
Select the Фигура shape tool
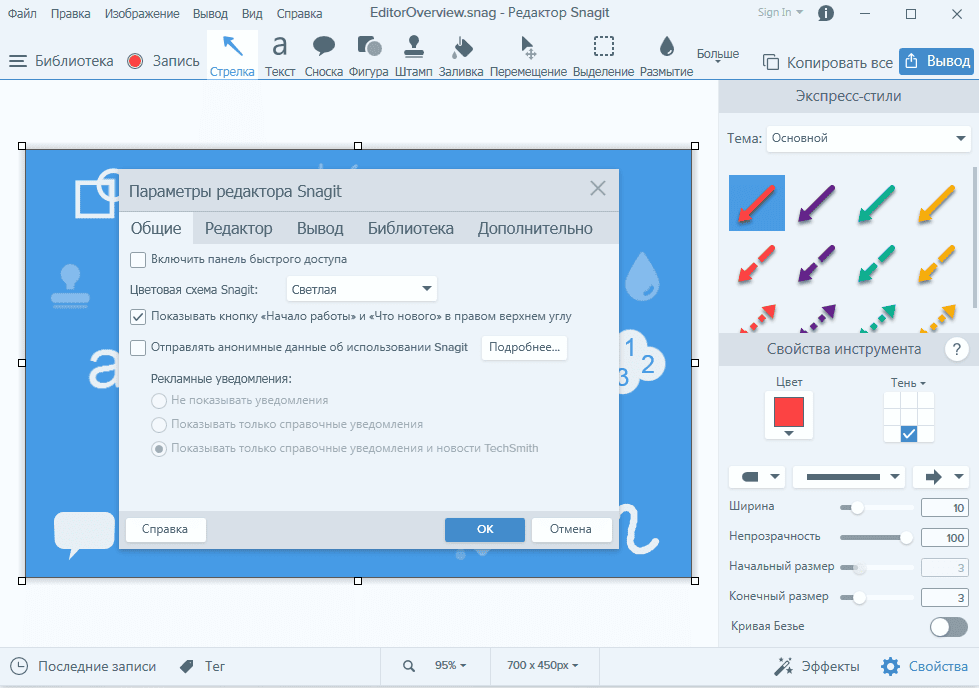click(x=368, y=55)
